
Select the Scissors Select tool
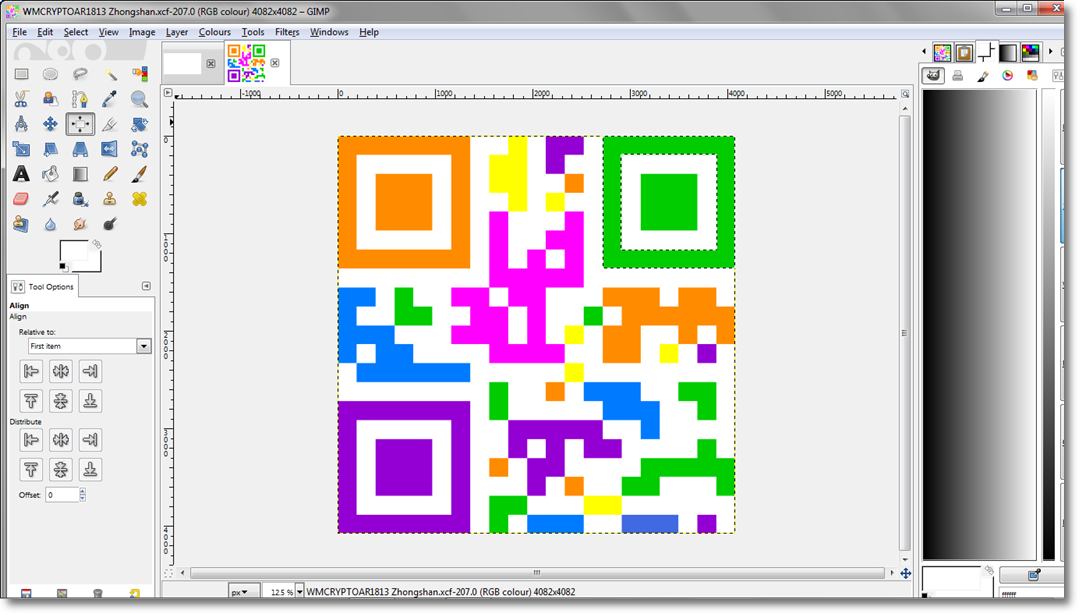tap(21, 99)
